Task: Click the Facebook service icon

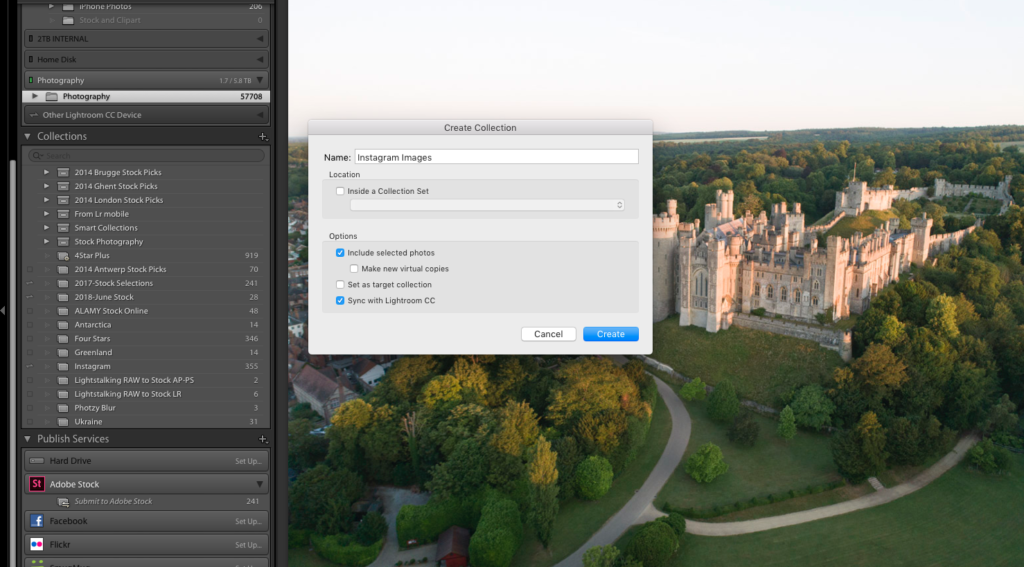Action: [x=37, y=521]
